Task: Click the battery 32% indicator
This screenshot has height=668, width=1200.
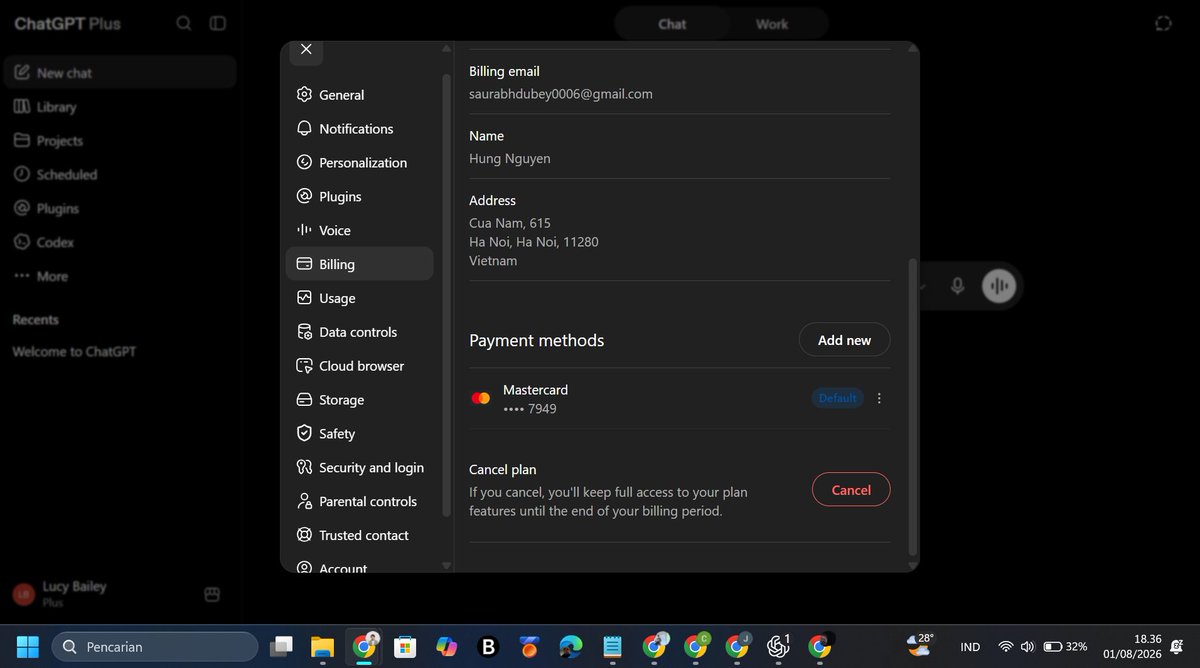Action: (1063, 647)
